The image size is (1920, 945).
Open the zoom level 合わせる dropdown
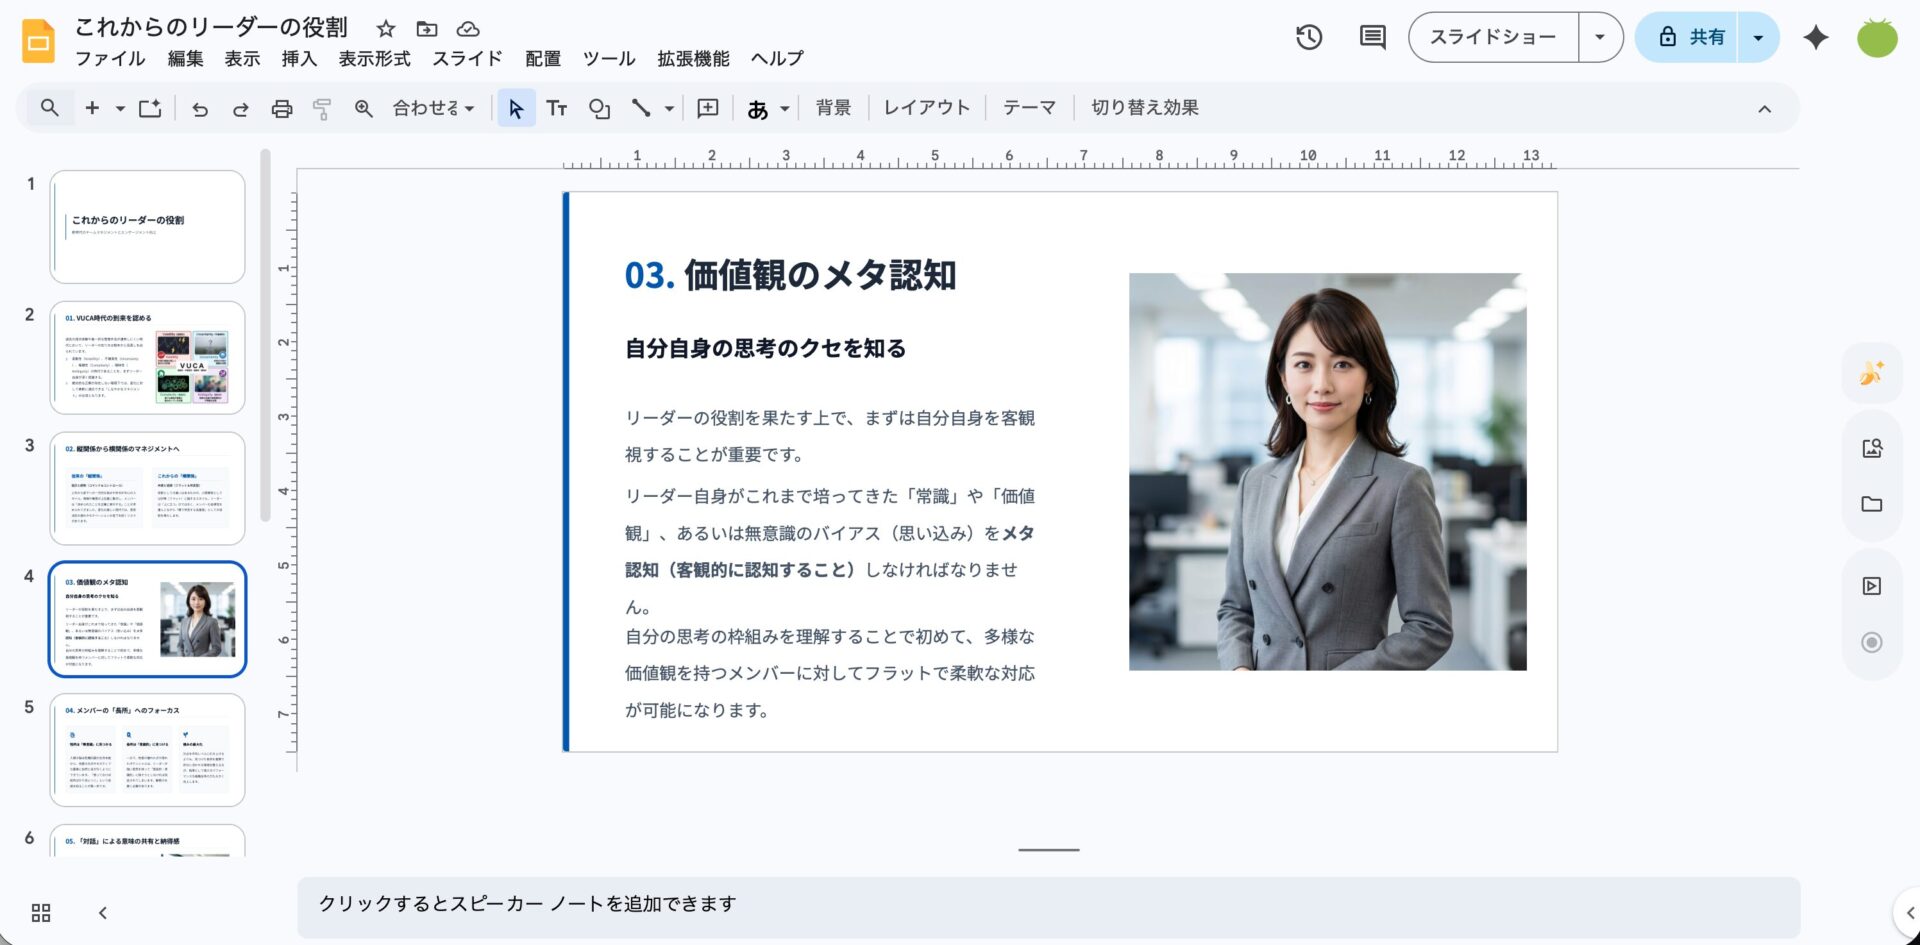(x=433, y=108)
